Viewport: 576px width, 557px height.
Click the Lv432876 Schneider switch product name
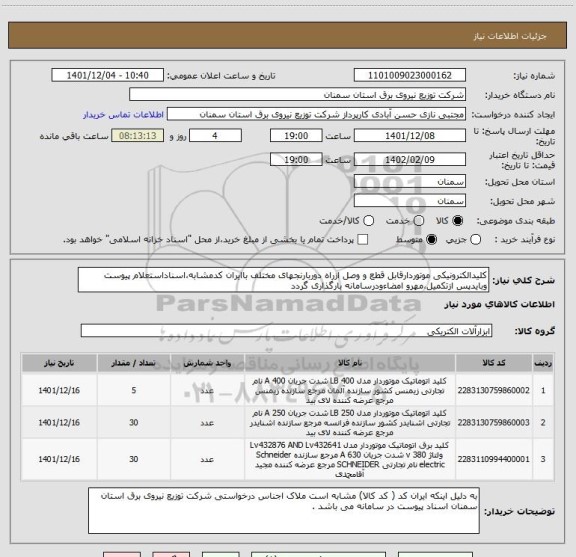350,459
